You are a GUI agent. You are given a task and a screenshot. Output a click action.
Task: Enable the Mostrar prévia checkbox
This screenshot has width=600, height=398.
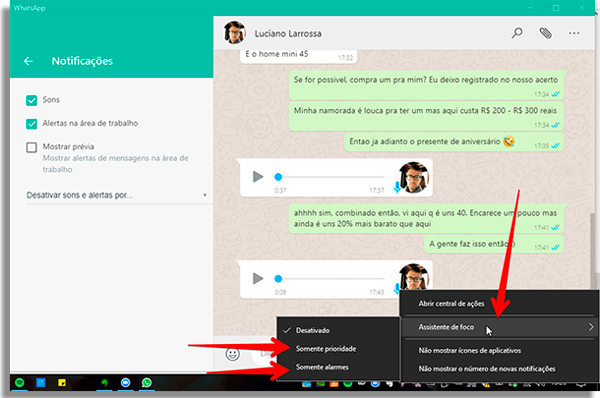click(31, 147)
